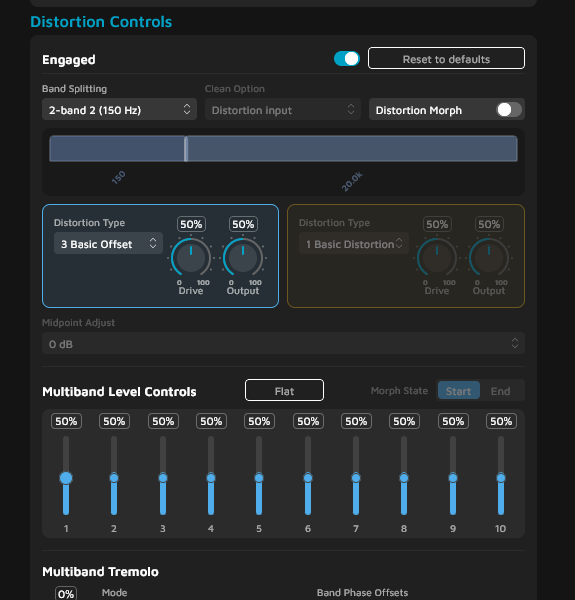The height and width of the screenshot is (600, 575).
Task: Toggle the Engaged switch off
Action: 347,59
